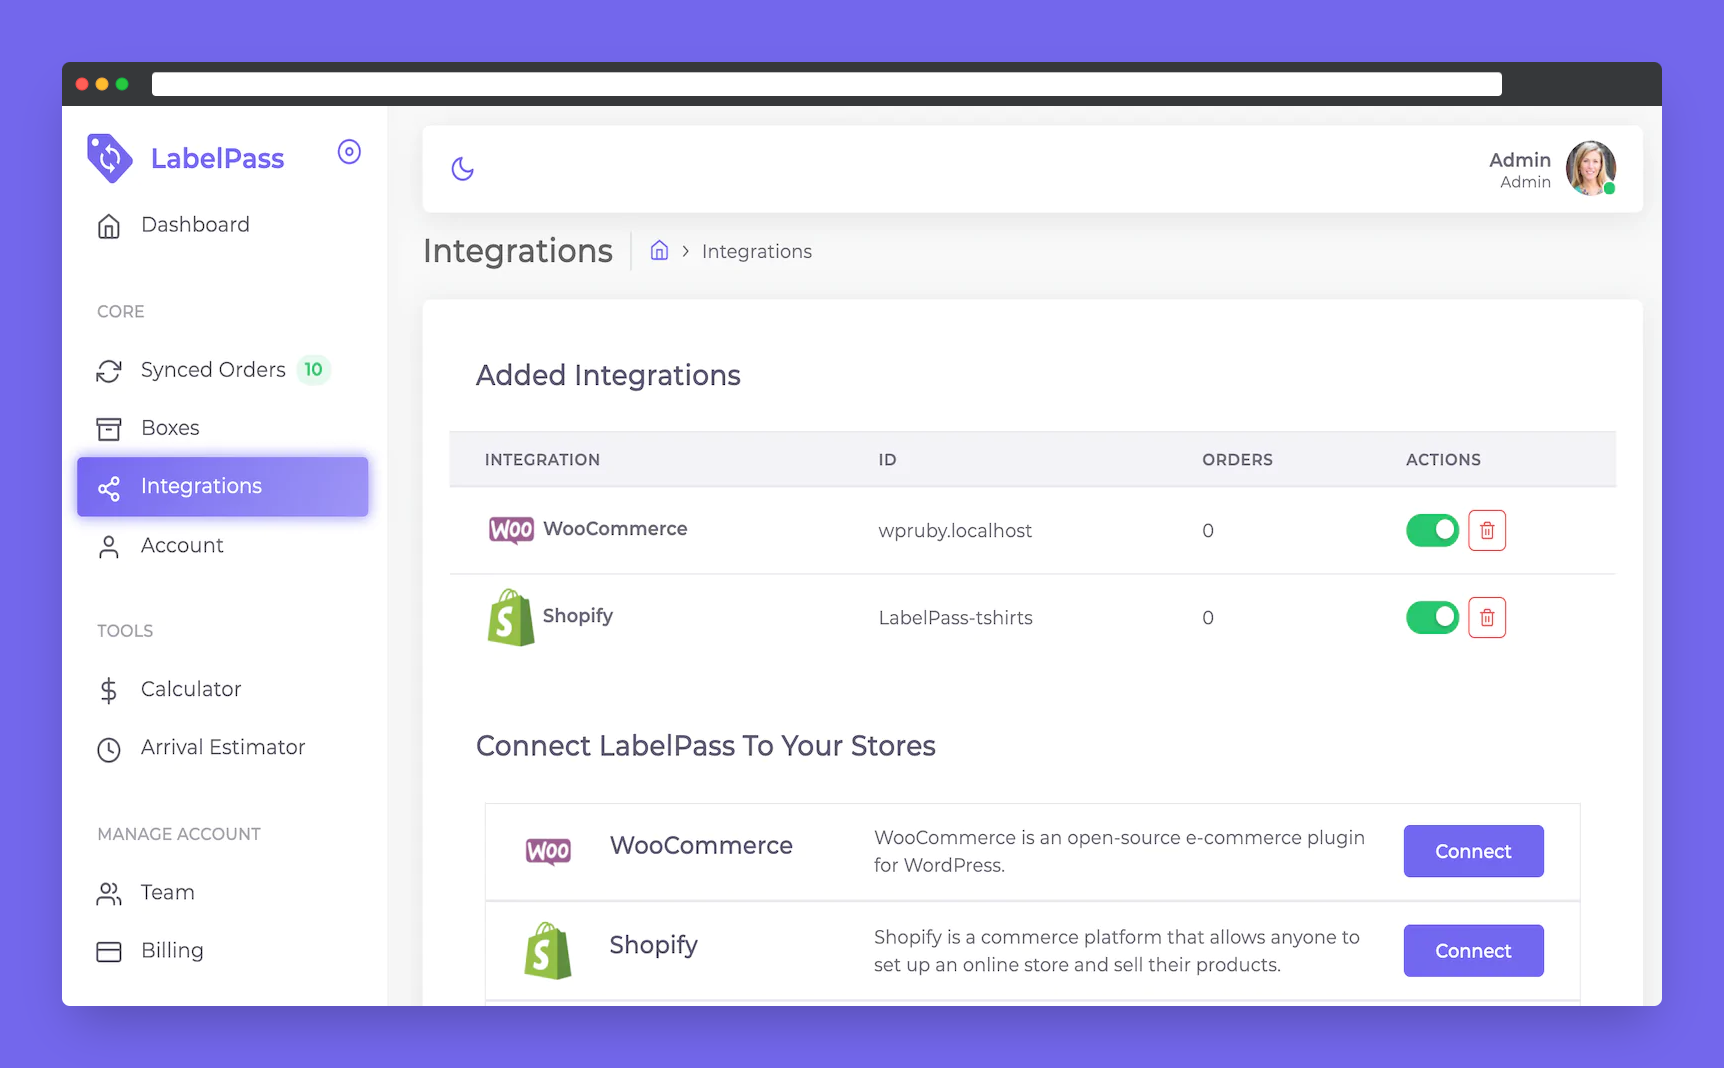
Task: Click the Integrations page title
Action: pyautogui.click(x=518, y=251)
